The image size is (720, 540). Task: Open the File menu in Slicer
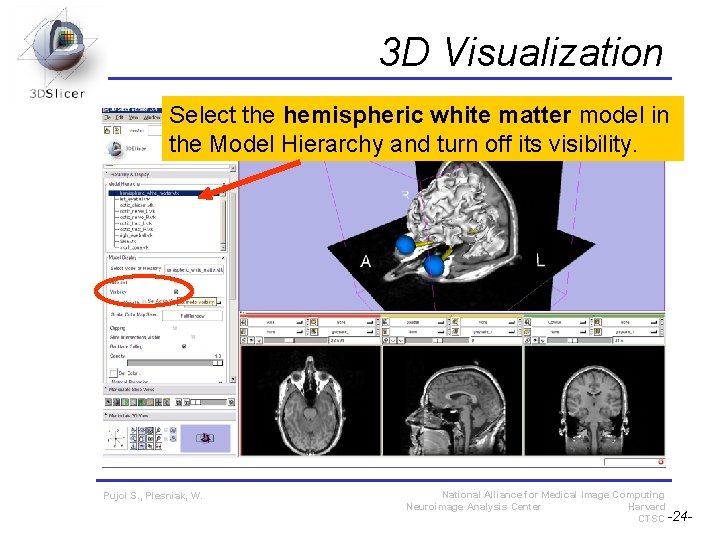pyautogui.click(x=108, y=118)
